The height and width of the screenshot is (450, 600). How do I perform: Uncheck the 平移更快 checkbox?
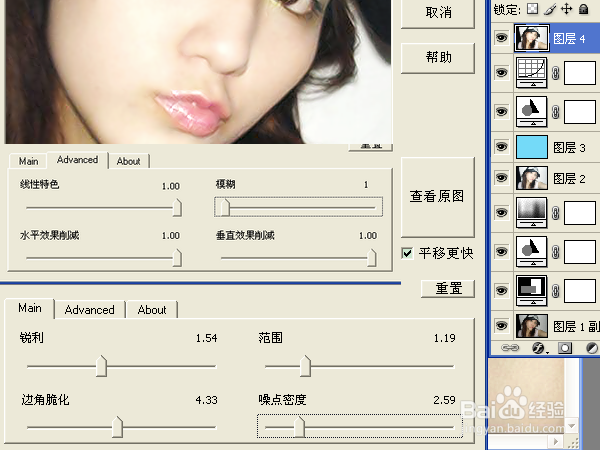[x=407, y=253]
